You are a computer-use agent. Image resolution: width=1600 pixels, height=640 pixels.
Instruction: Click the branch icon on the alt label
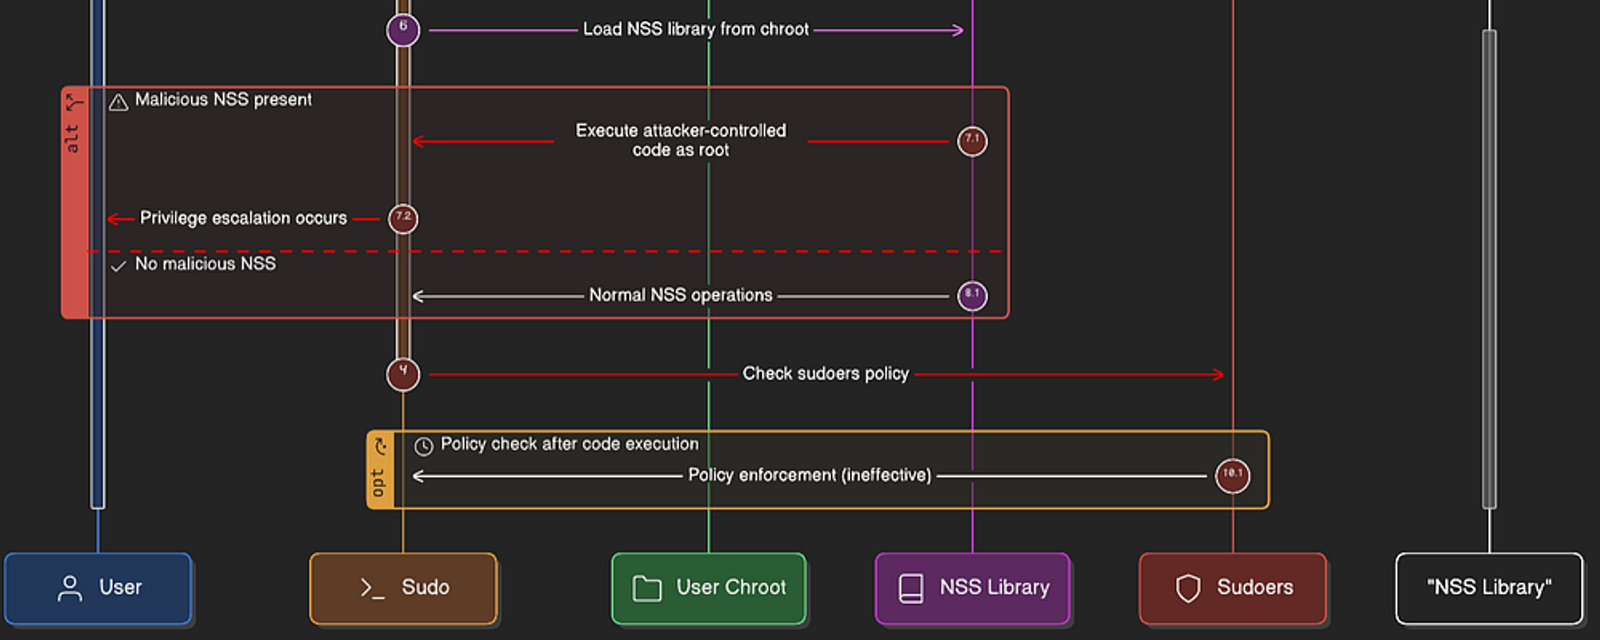[73, 101]
